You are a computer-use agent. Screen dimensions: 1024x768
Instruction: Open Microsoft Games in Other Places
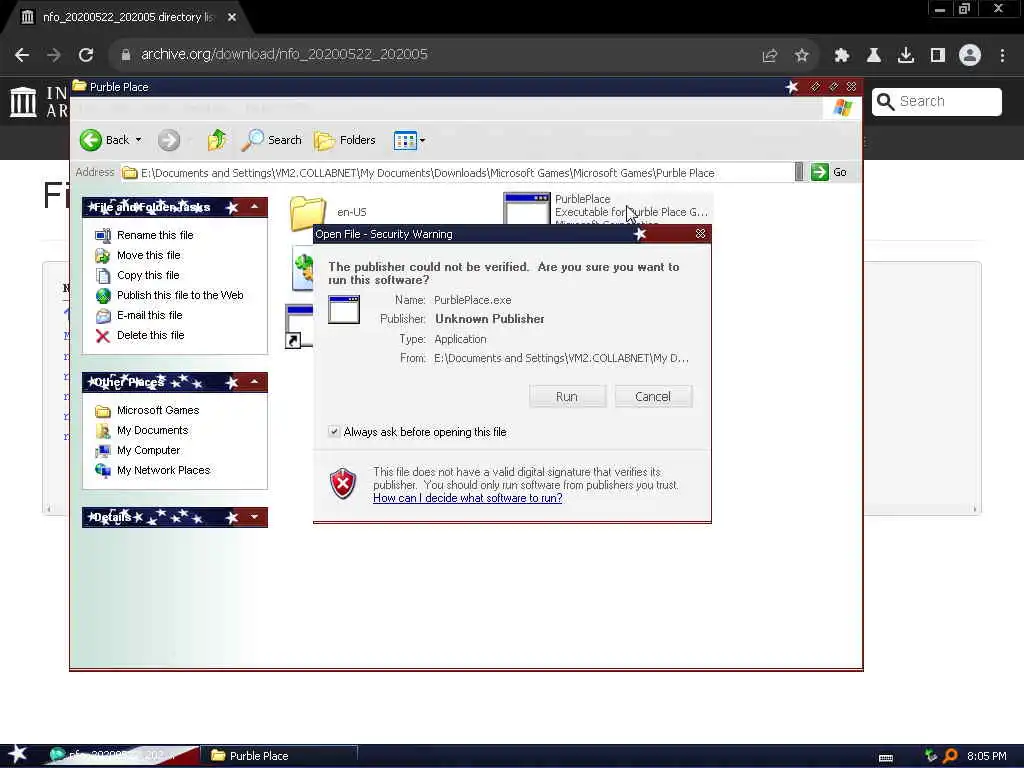(158, 410)
